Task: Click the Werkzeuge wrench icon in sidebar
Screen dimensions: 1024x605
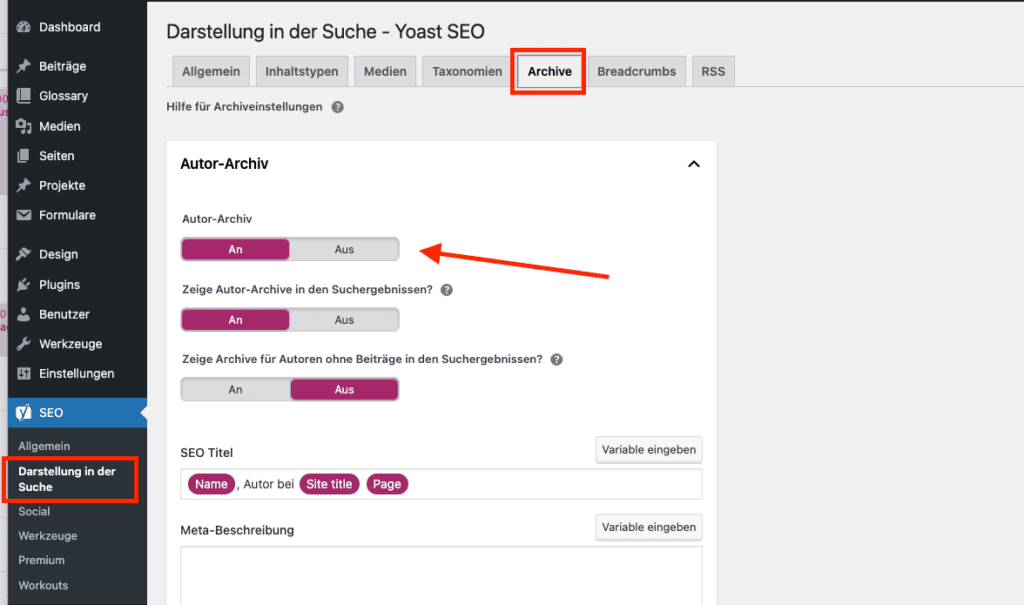Action: [24, 344]
